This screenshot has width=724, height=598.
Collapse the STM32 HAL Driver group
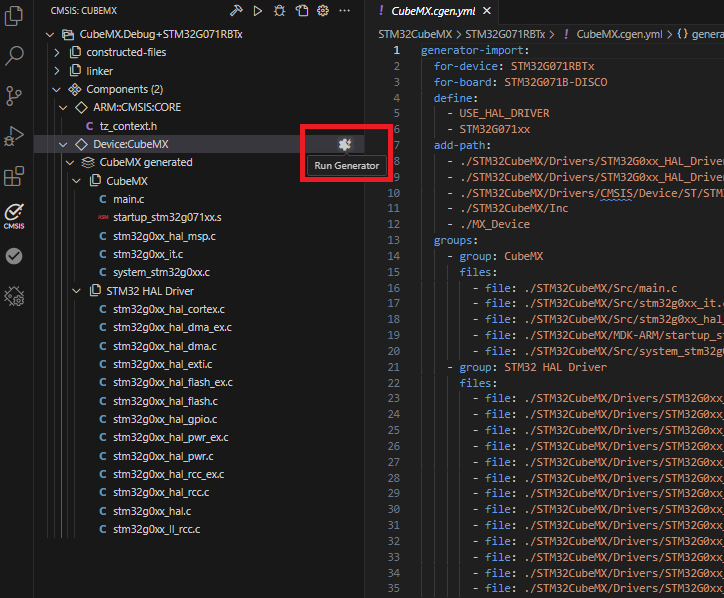(77, 291)
